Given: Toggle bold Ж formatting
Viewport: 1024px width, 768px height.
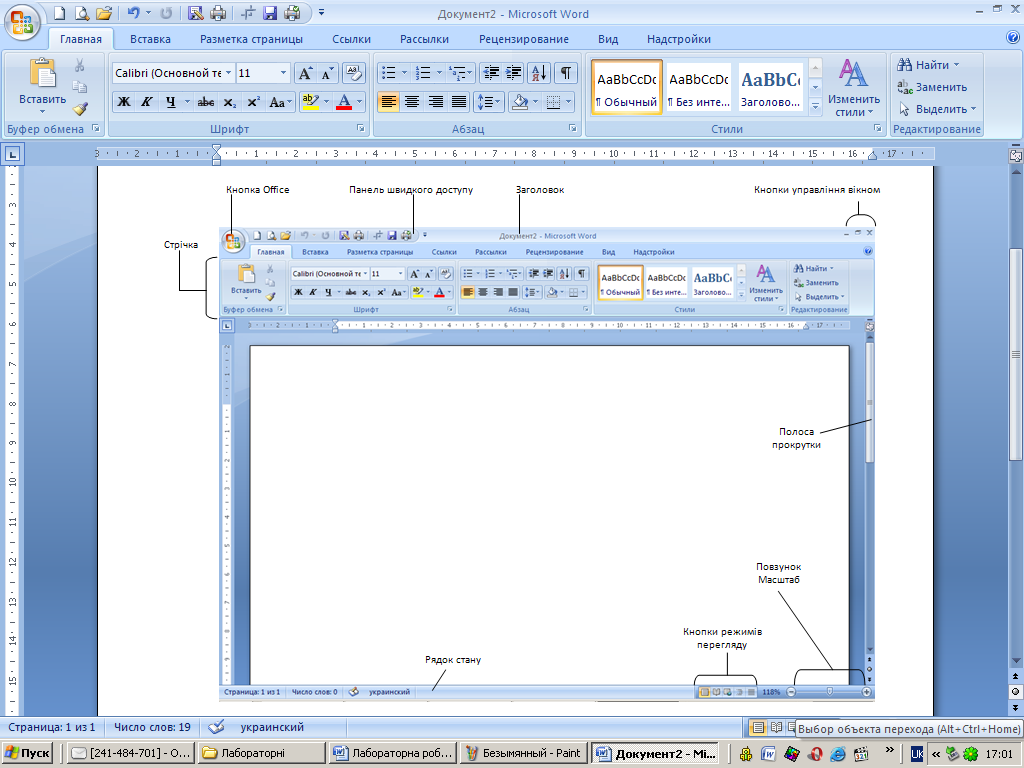Looking at the screenshot, I should 123,102.
